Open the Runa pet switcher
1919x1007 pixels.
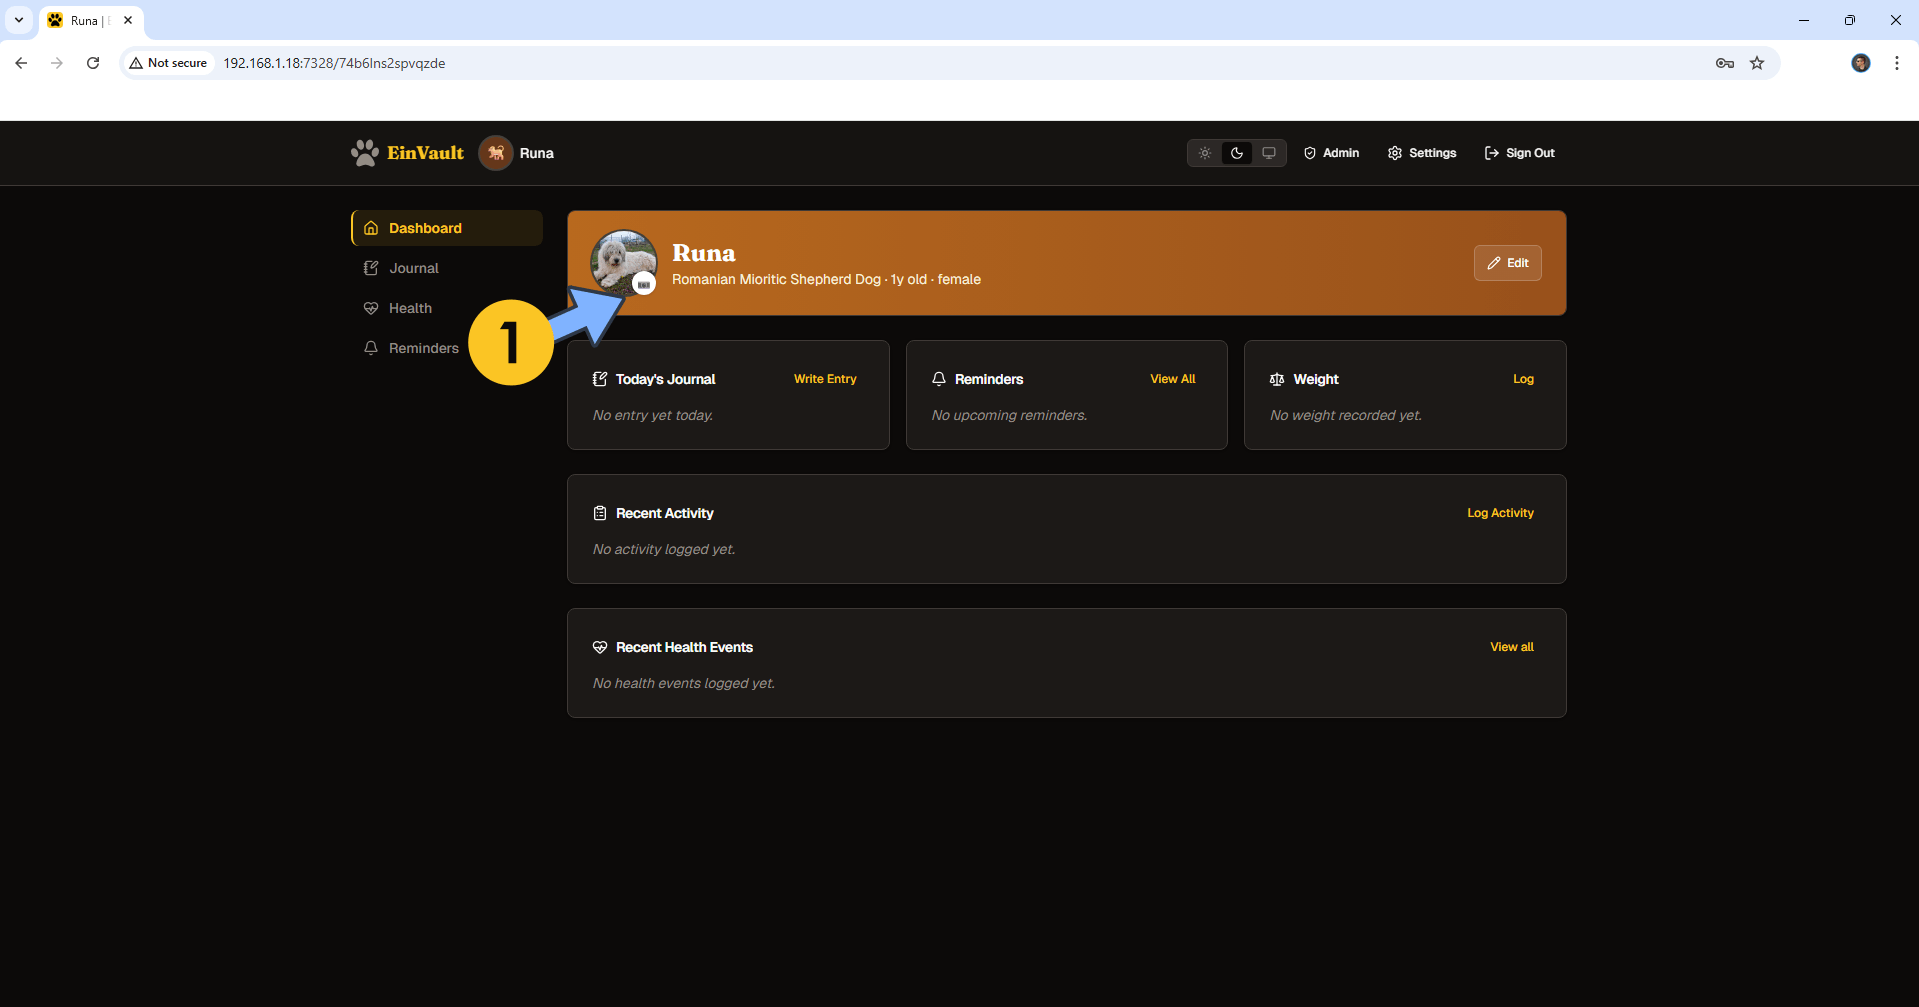pos(517,153)
